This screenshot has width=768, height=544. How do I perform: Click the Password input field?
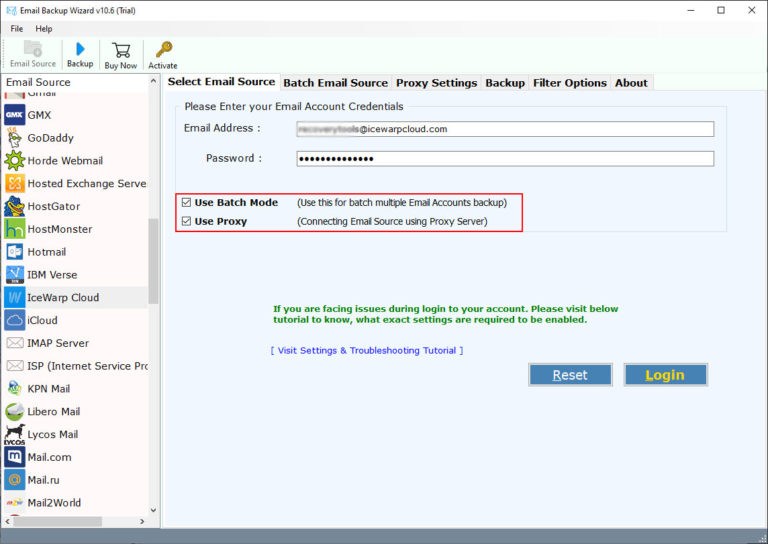coord(505,159)
